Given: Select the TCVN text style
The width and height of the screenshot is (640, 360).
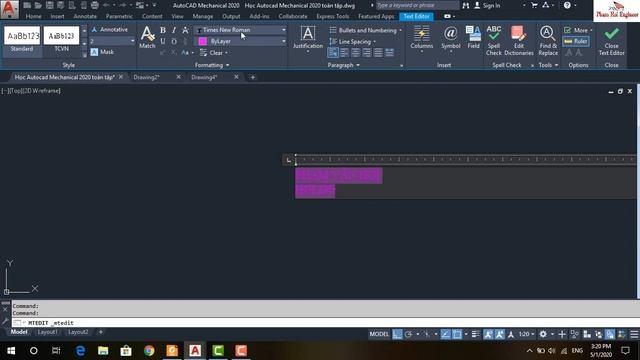Looking at the screenshot, I should (x=61, y=40).
